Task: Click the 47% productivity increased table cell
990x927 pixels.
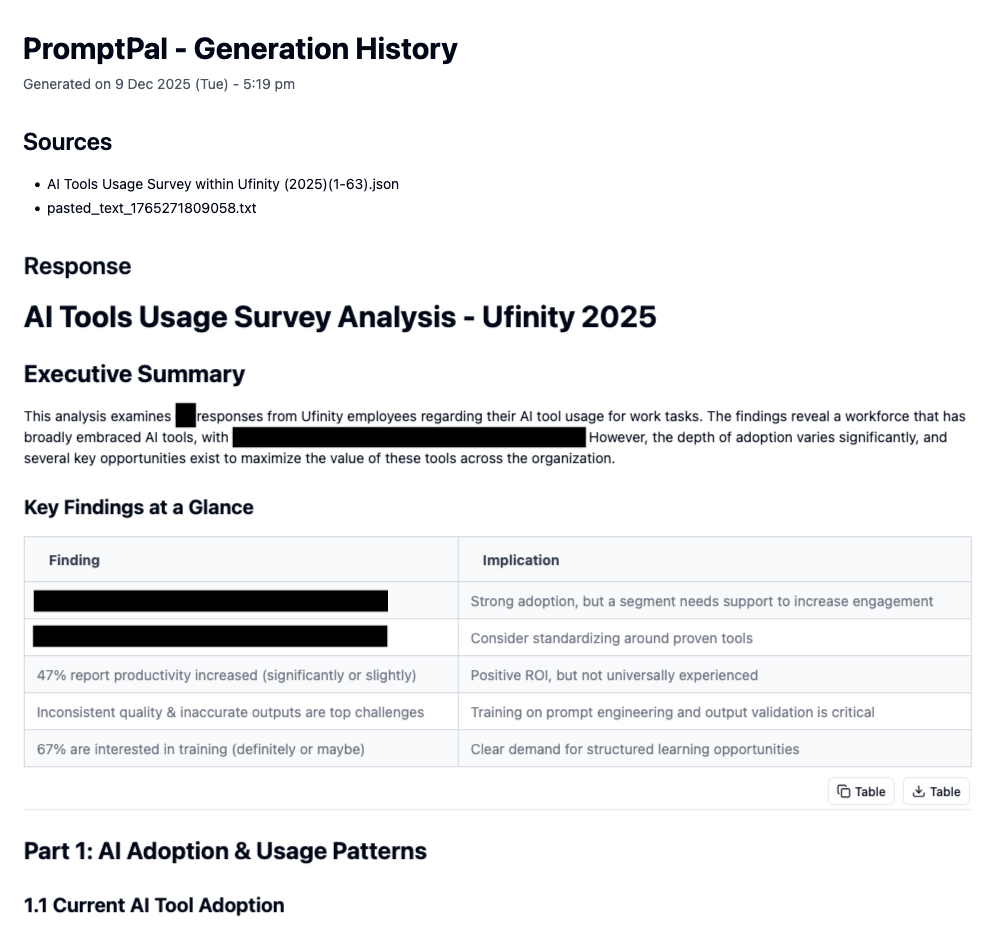Action: (x=226, y=675)
